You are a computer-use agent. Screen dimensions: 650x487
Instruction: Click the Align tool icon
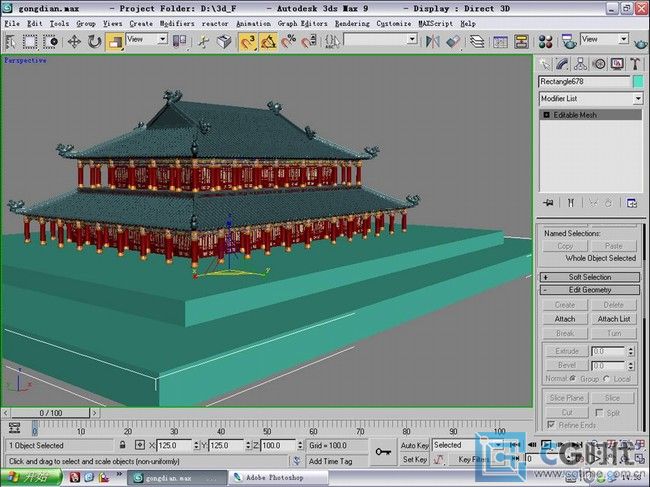453,41
